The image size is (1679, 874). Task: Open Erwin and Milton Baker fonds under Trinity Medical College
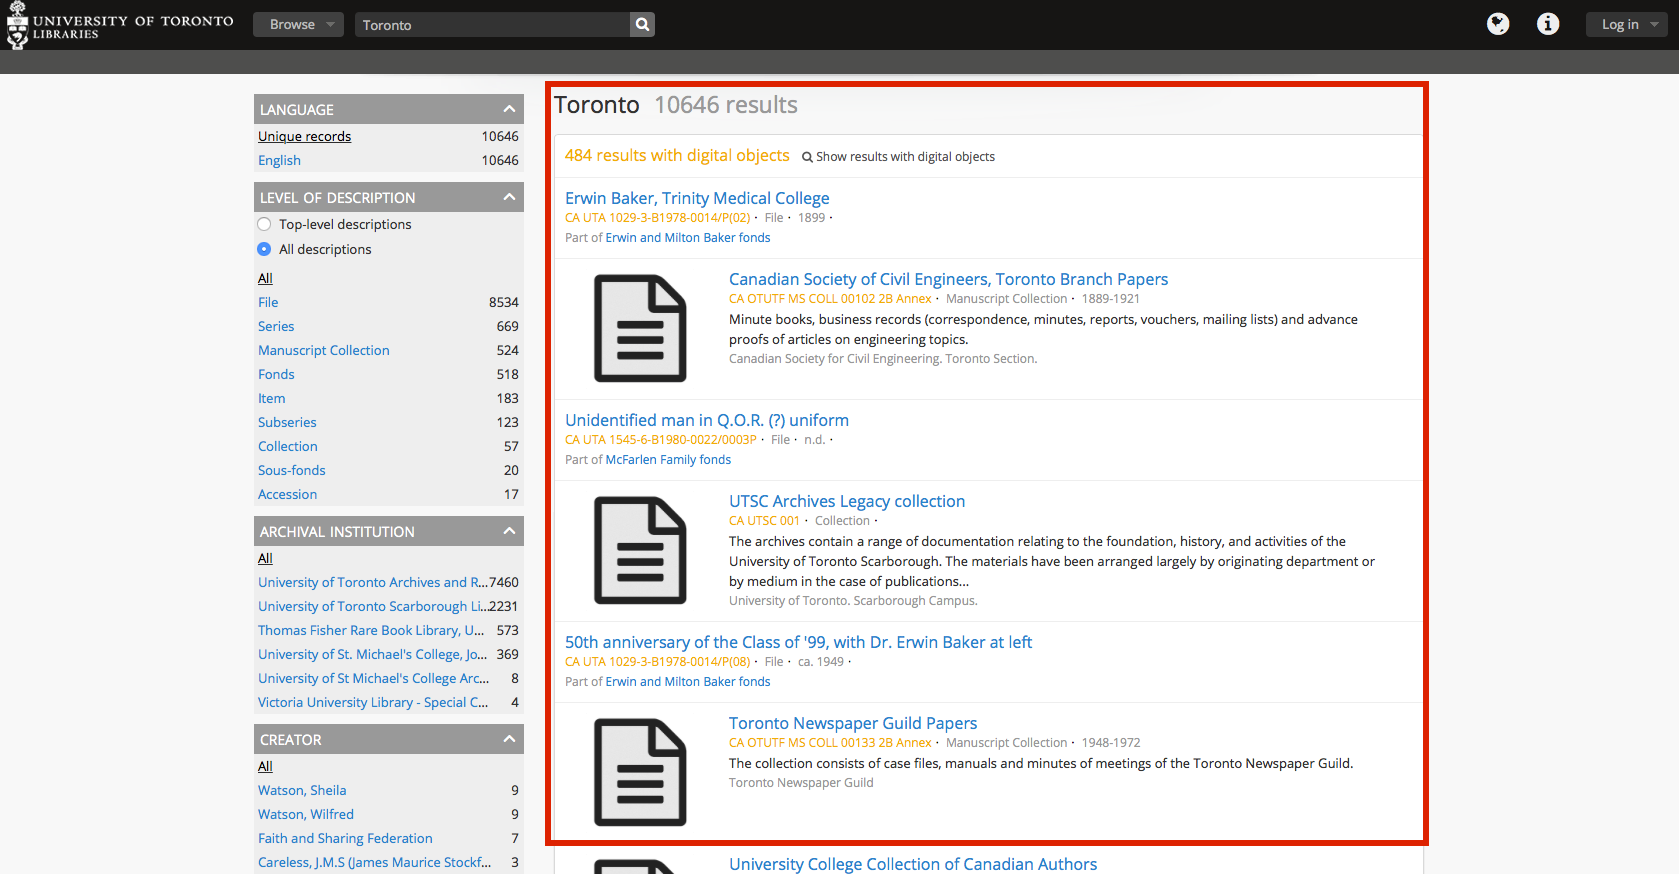688,238
